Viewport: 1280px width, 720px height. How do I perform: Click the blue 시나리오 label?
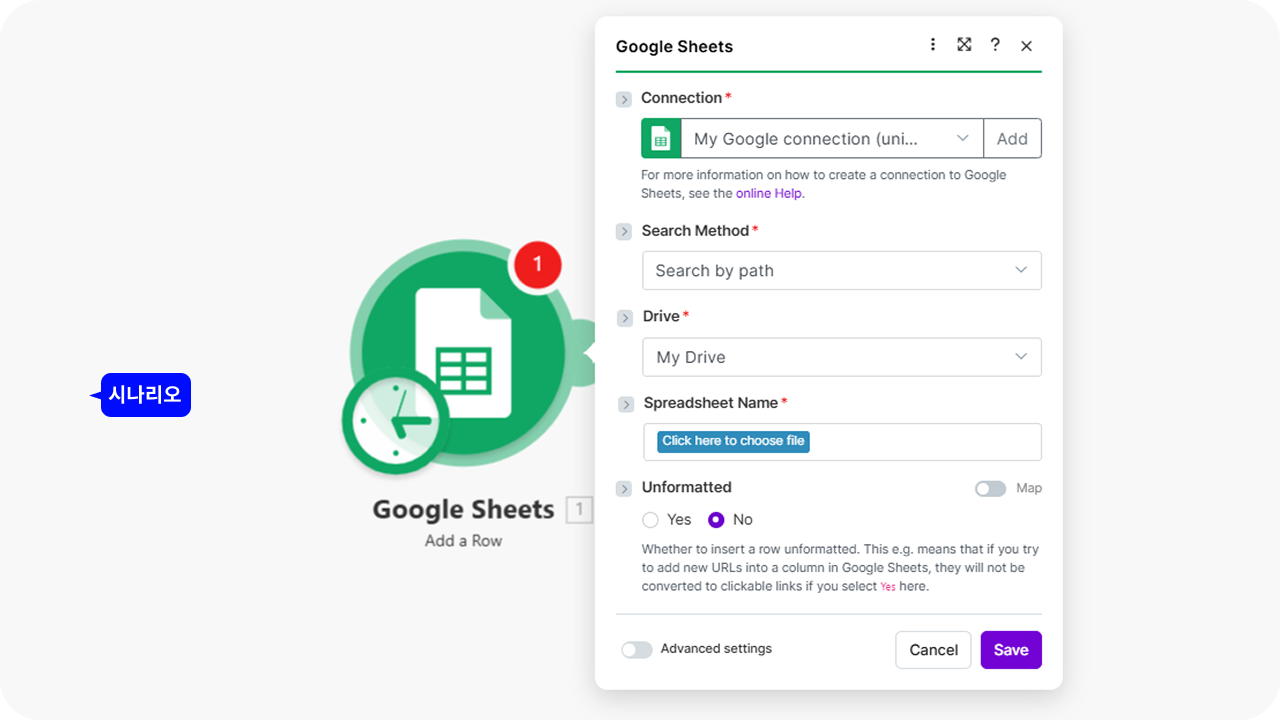click(x=145, y=395)
